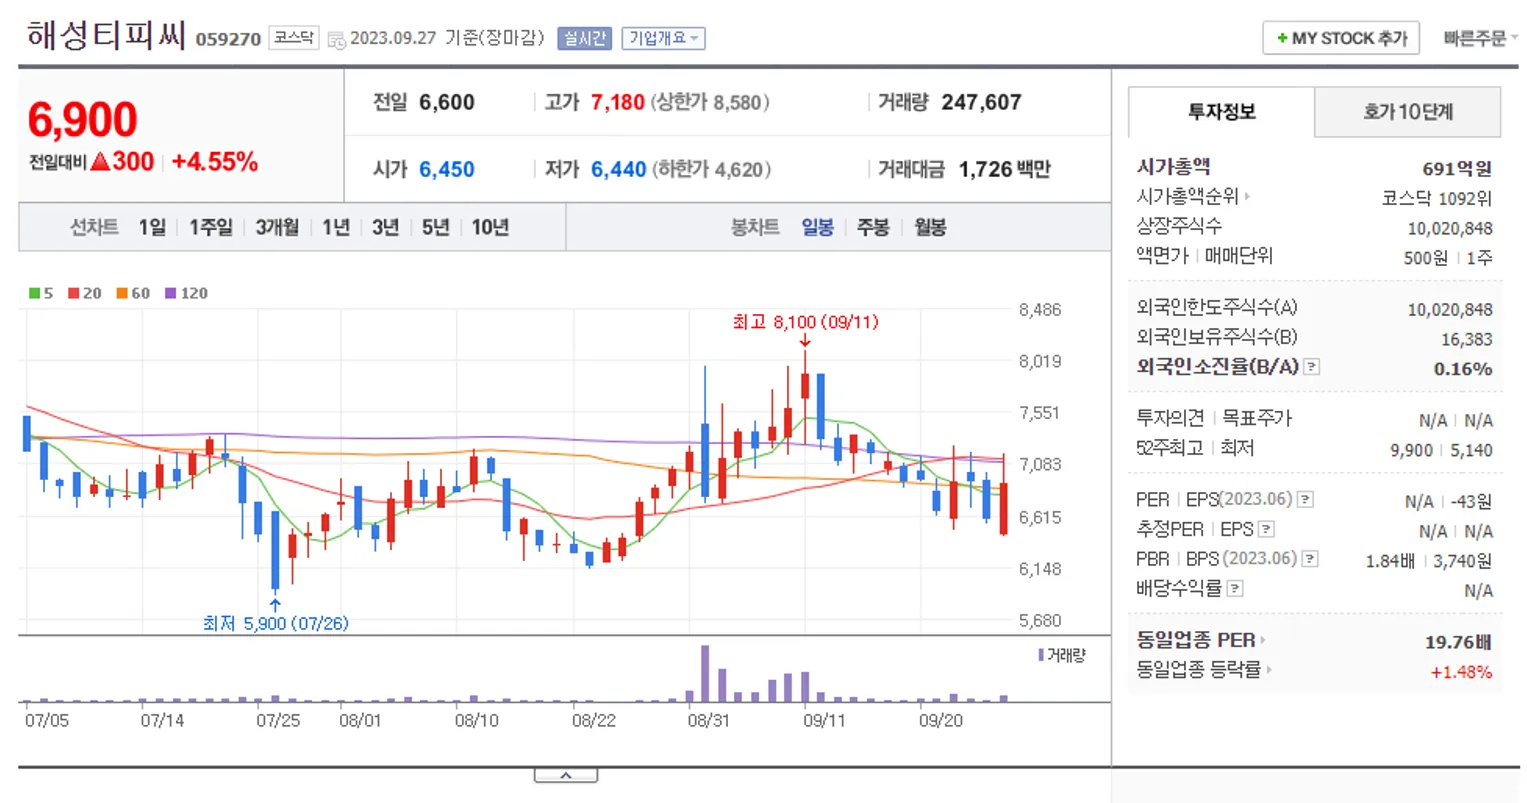Show the 일봉 daily candle chart
This screenshot has width=1527, height=803.
click(818, 227)
